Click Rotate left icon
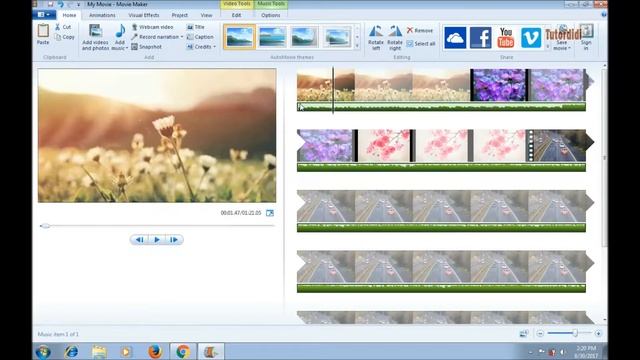The image size is (640, 360). coord(376,32)
